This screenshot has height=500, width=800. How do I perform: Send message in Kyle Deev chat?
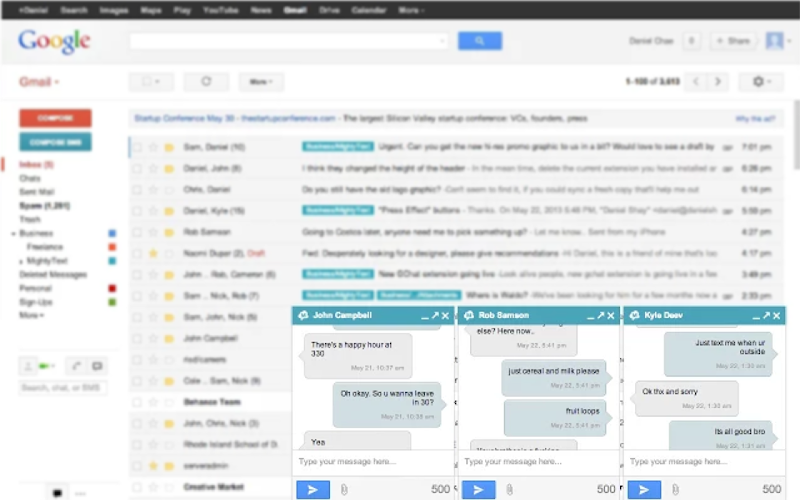[644, 490]
